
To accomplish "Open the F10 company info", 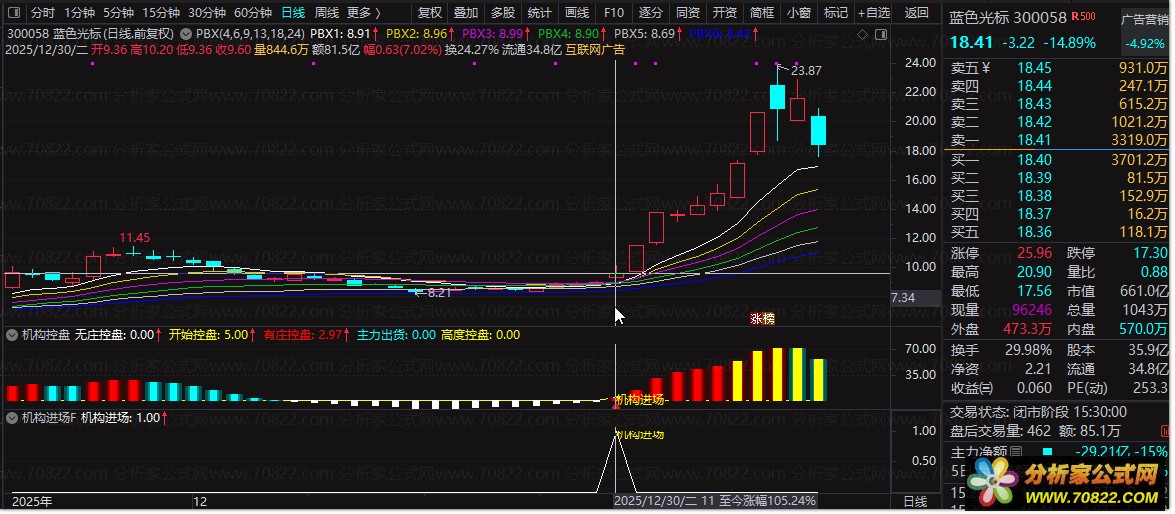I will 614,13.
